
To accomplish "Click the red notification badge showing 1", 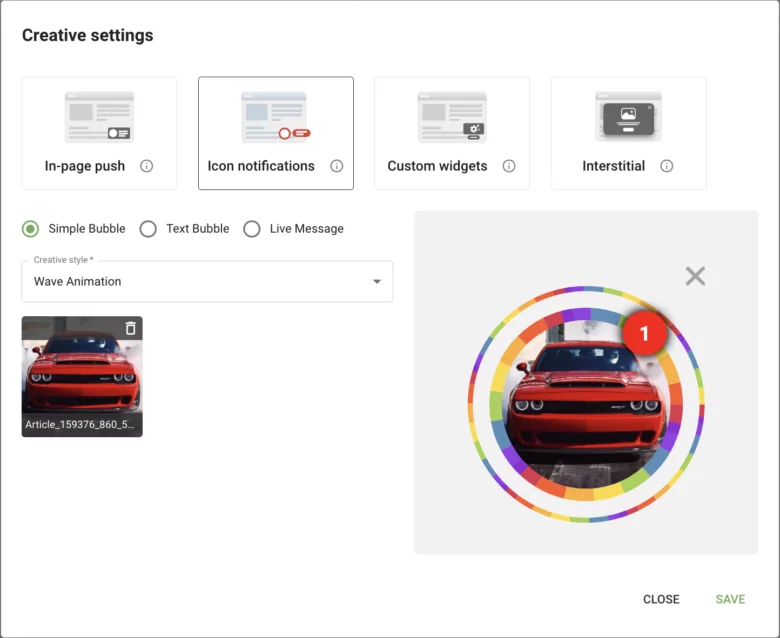I will click(x=644, y=334).
